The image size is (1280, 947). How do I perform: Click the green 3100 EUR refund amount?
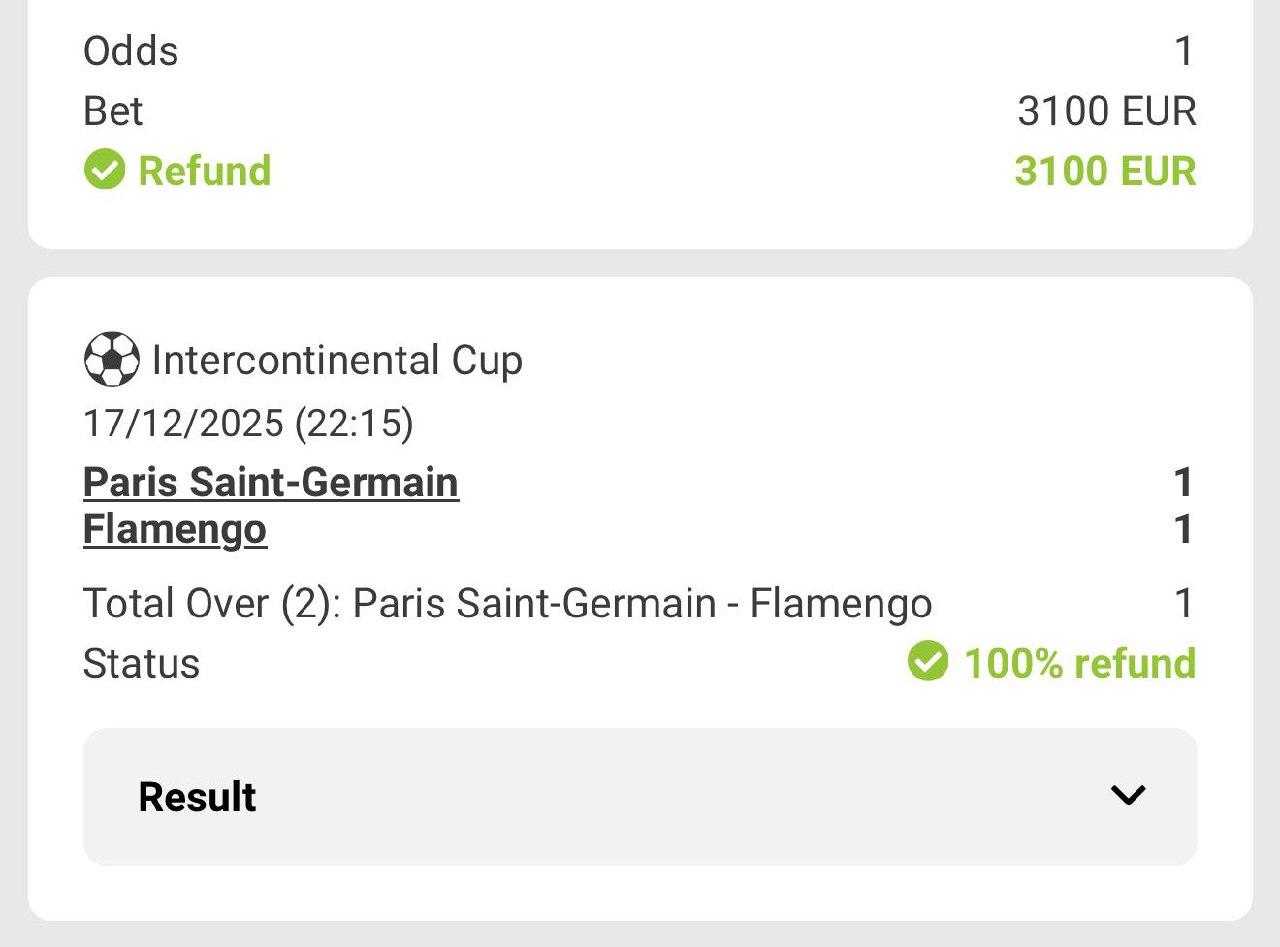1105,171
